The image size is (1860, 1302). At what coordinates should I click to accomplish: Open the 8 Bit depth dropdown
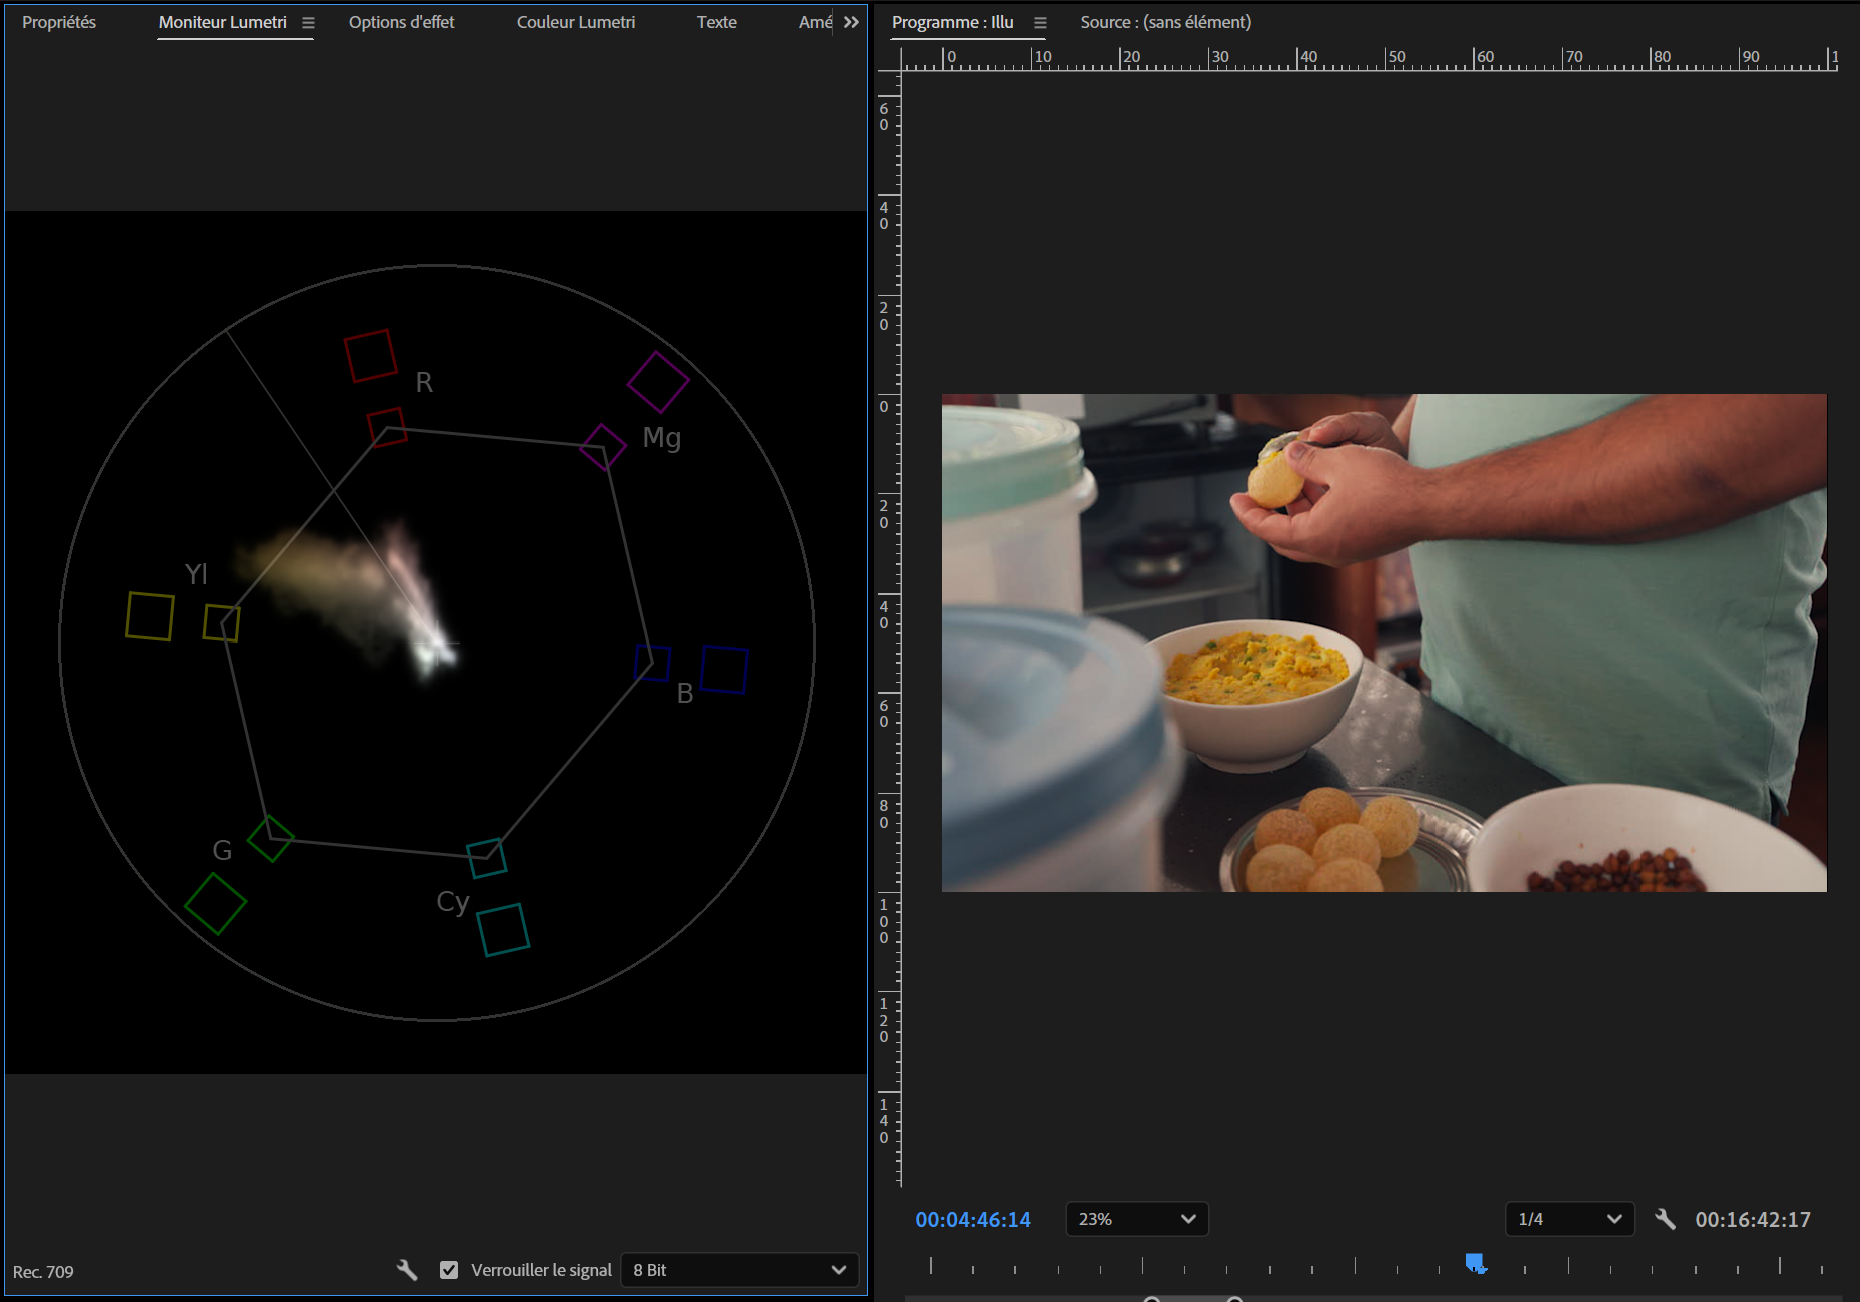pyautogui.click(x=740, y=1270)
